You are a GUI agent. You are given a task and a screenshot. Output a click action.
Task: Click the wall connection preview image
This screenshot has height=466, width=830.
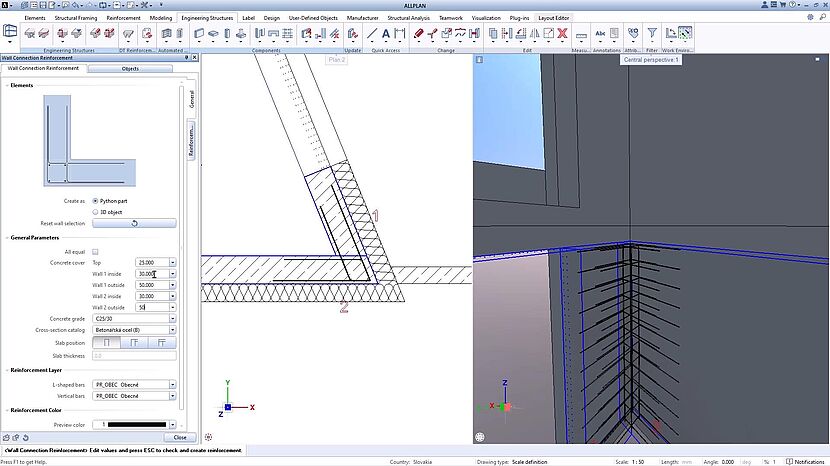[89, 141]
